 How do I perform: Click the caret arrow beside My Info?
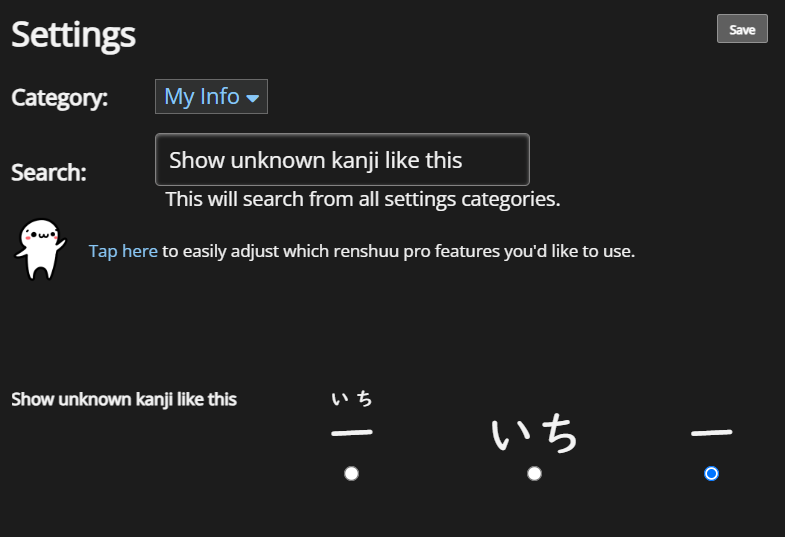pyautogui.click(x=253, y=98)
